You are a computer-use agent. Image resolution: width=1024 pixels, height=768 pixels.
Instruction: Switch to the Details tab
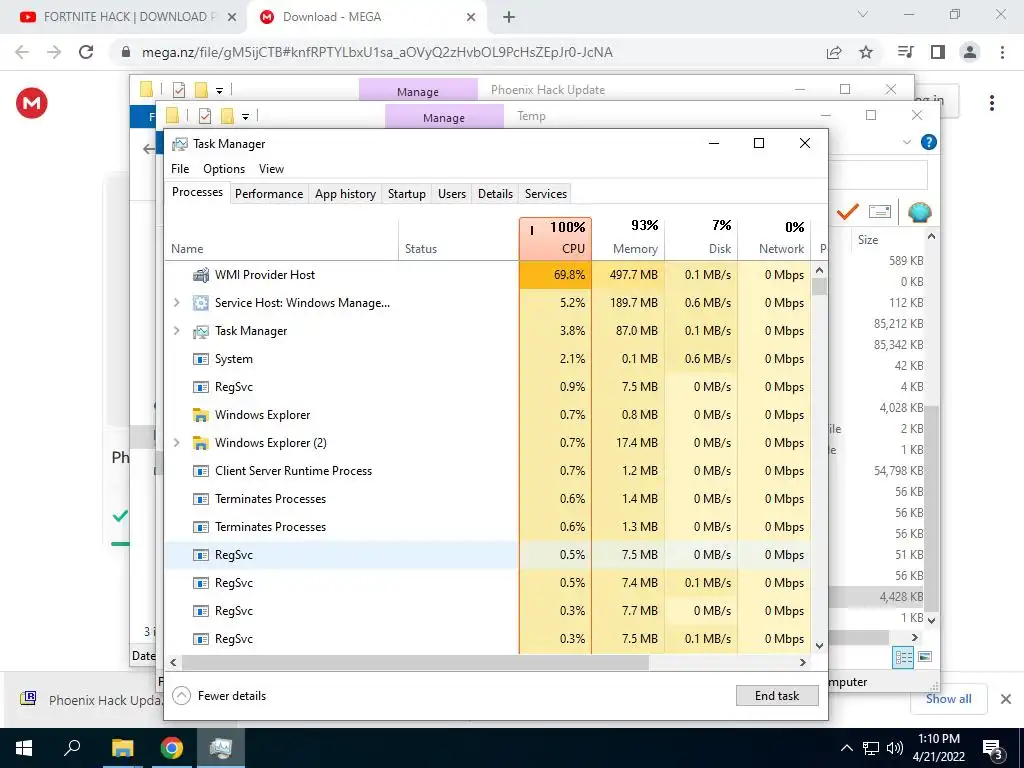click(x=495, y=194)
